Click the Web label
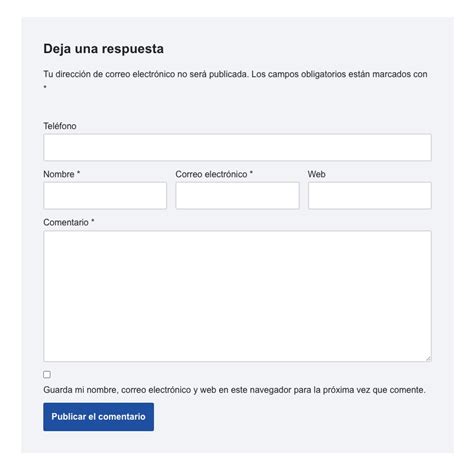The image size is (474, 470). (x=317, y=174)
